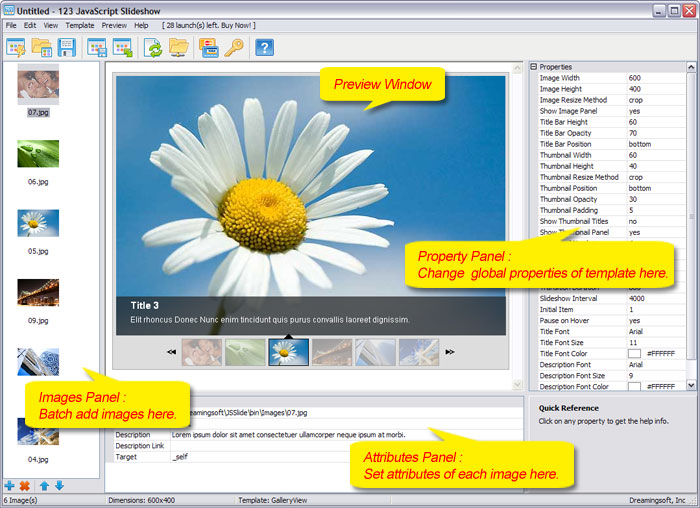Open registration with the key icon

(233, 47)
